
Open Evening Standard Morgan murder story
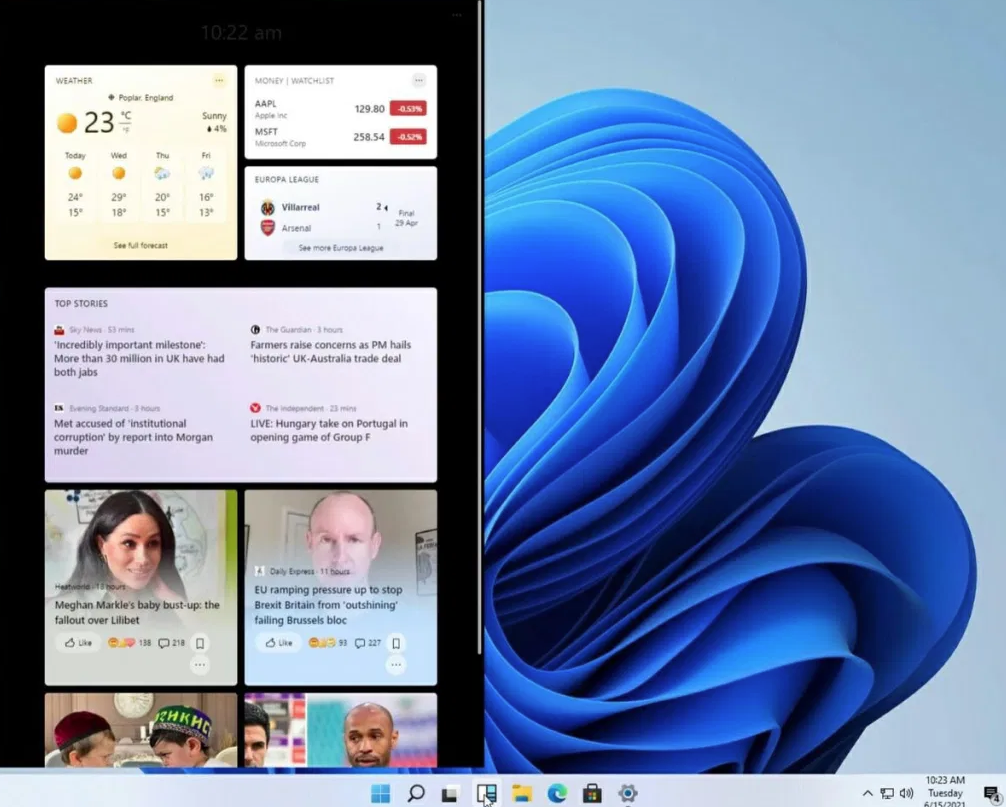133,437
